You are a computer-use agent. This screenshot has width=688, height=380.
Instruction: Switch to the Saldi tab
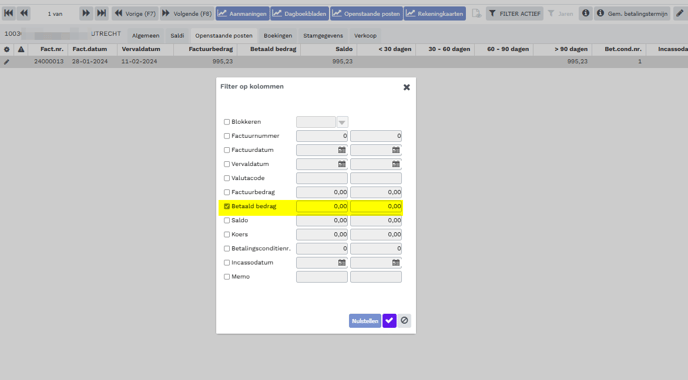click(x=177, y=36)
